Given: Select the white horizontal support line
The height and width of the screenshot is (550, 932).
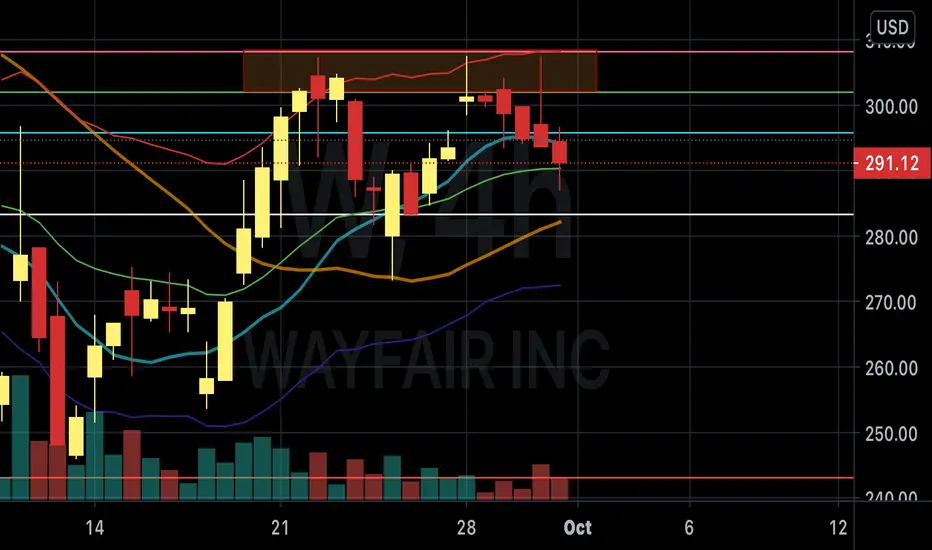Looking at the screenshot, I should (427, 215).
